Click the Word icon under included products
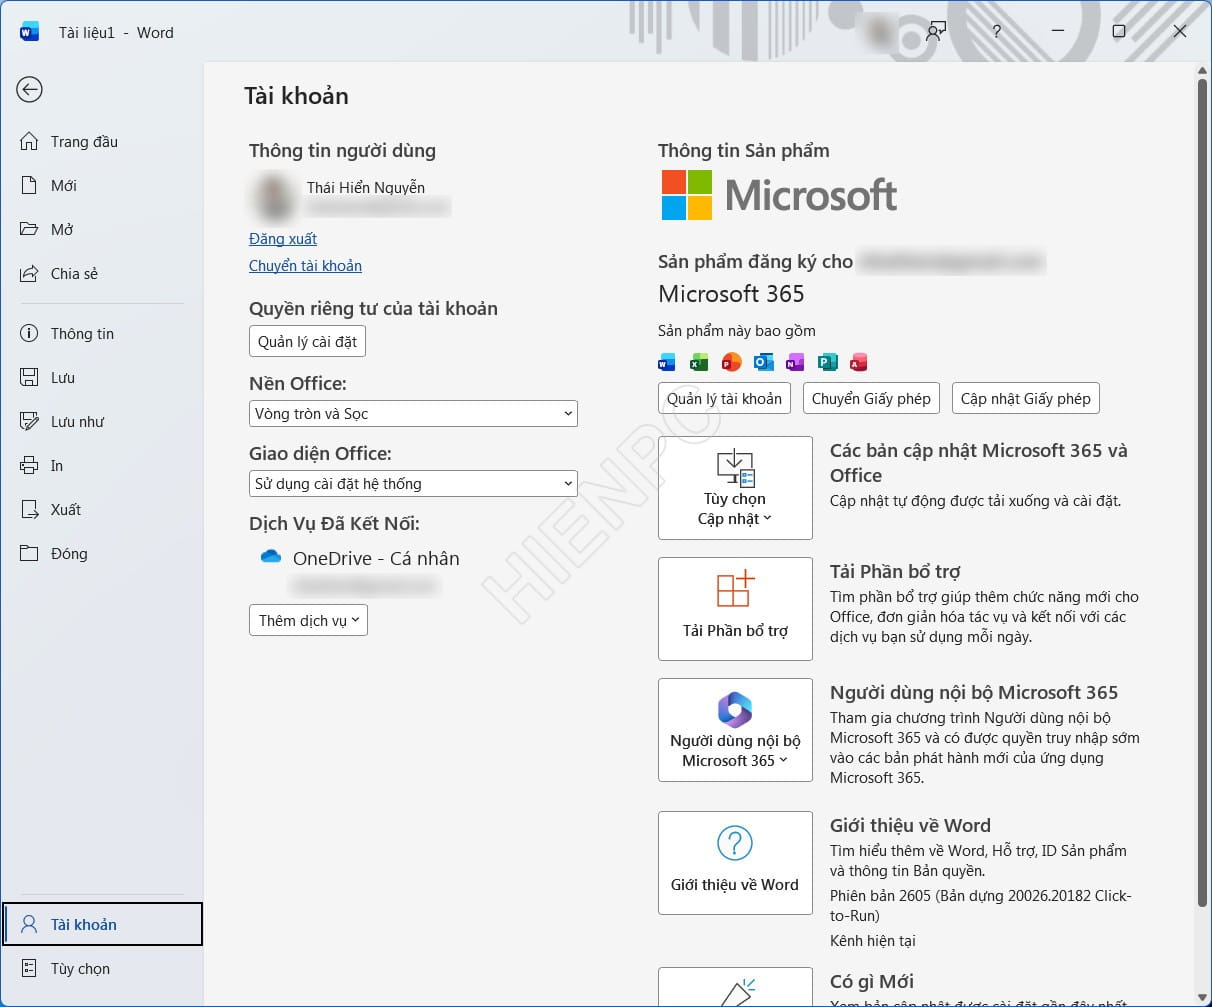This screenshot has height=1007, width=1212. (667, 362)
